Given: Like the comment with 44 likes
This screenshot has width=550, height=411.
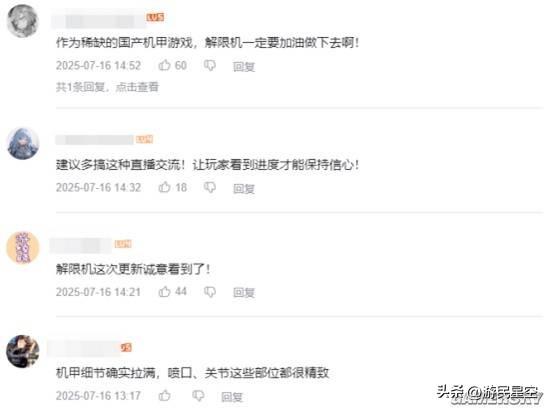Looking at the screenshot, I should pyautogui.click(x=165, y=291).
